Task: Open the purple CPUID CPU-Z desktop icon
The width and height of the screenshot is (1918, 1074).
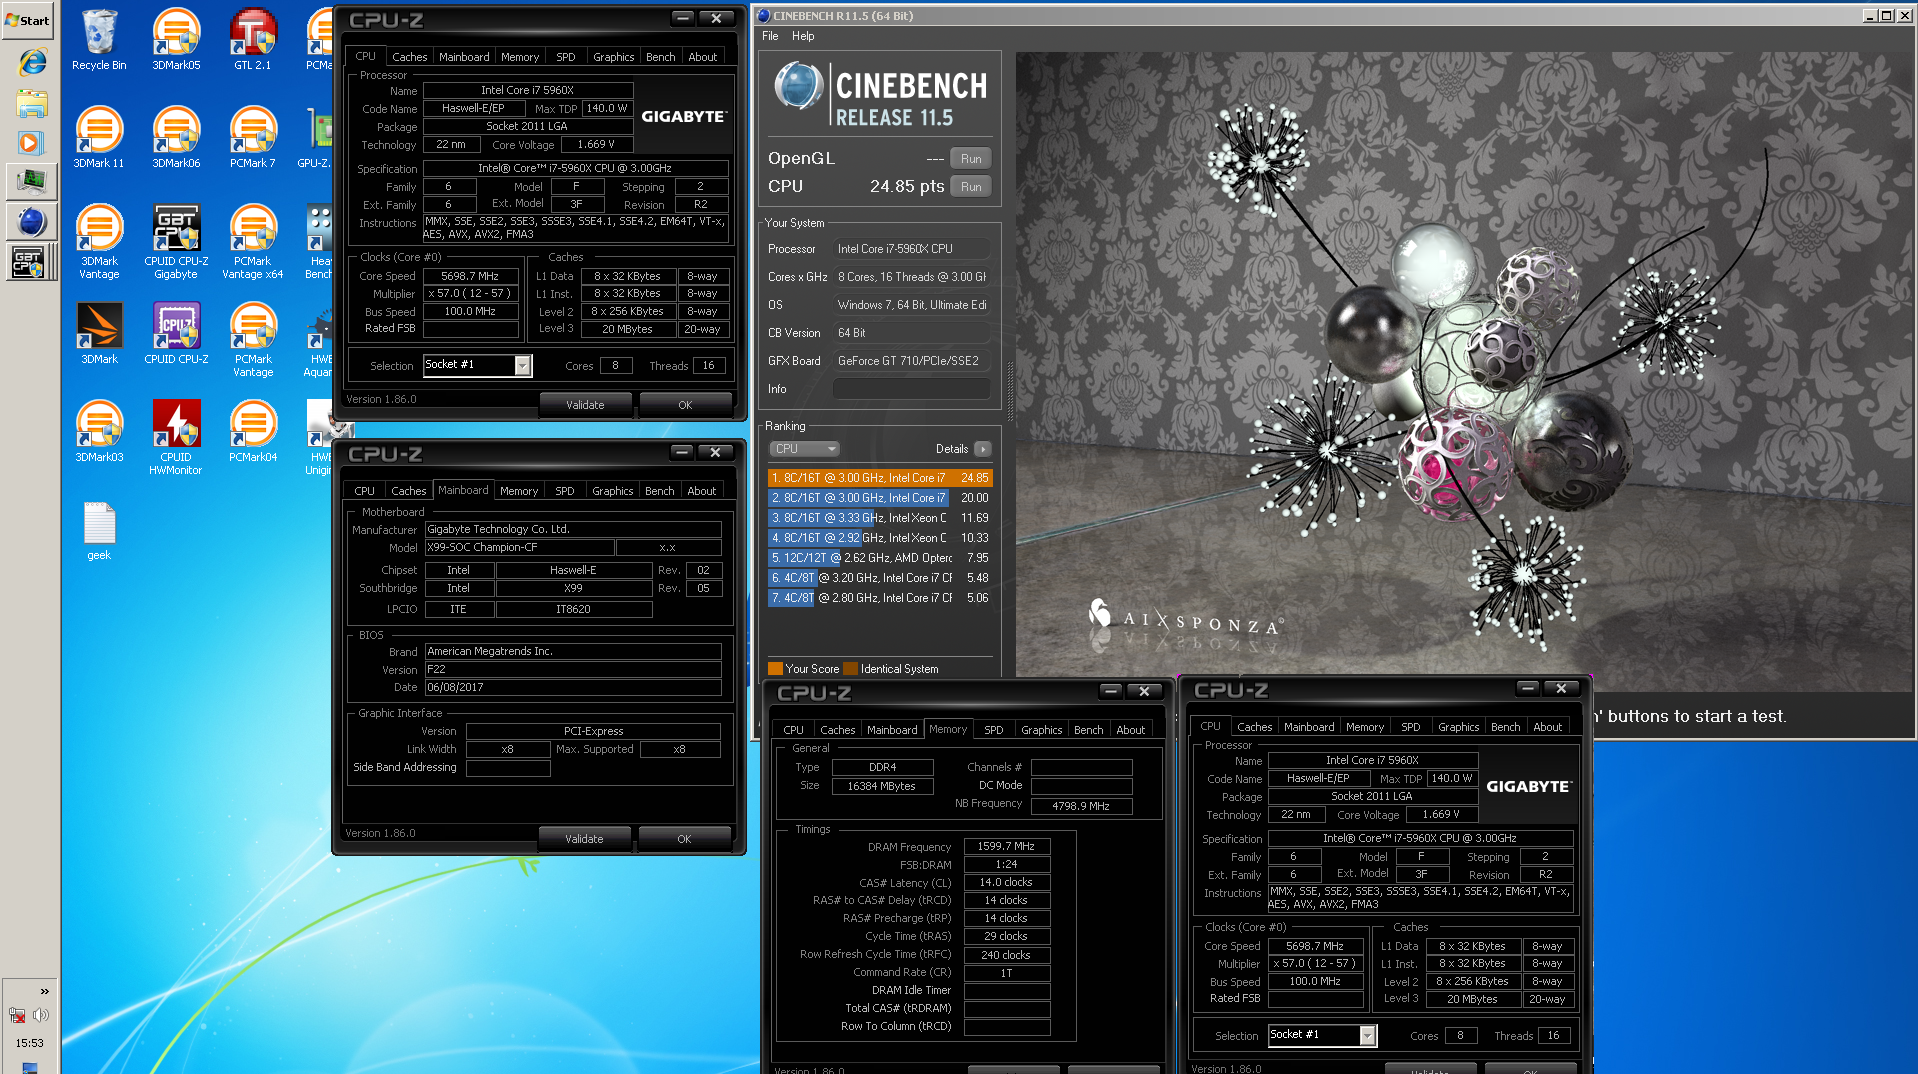Action: click(x=176, y=334)
